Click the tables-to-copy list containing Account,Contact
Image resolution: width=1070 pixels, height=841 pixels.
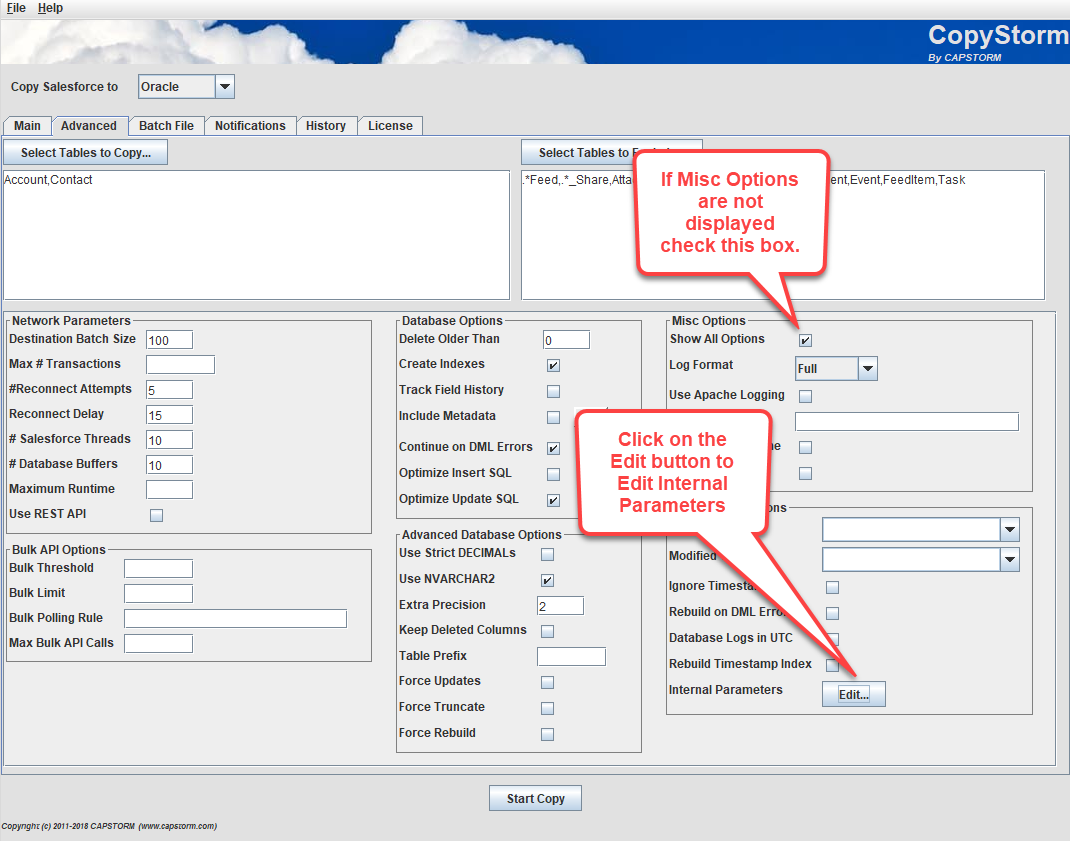coord(257,235)
